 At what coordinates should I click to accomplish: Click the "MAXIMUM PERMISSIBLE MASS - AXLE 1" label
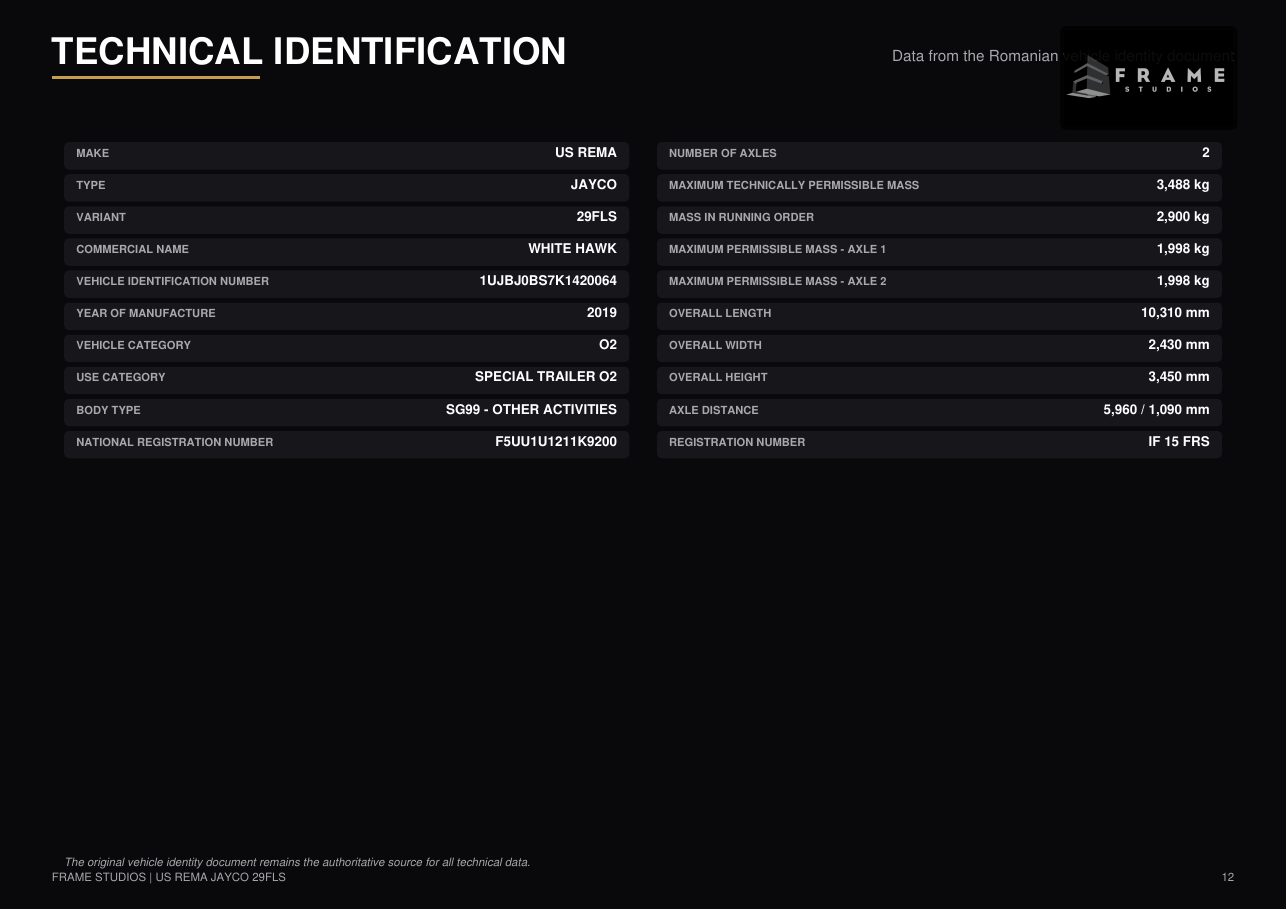(x=778, y=249)
